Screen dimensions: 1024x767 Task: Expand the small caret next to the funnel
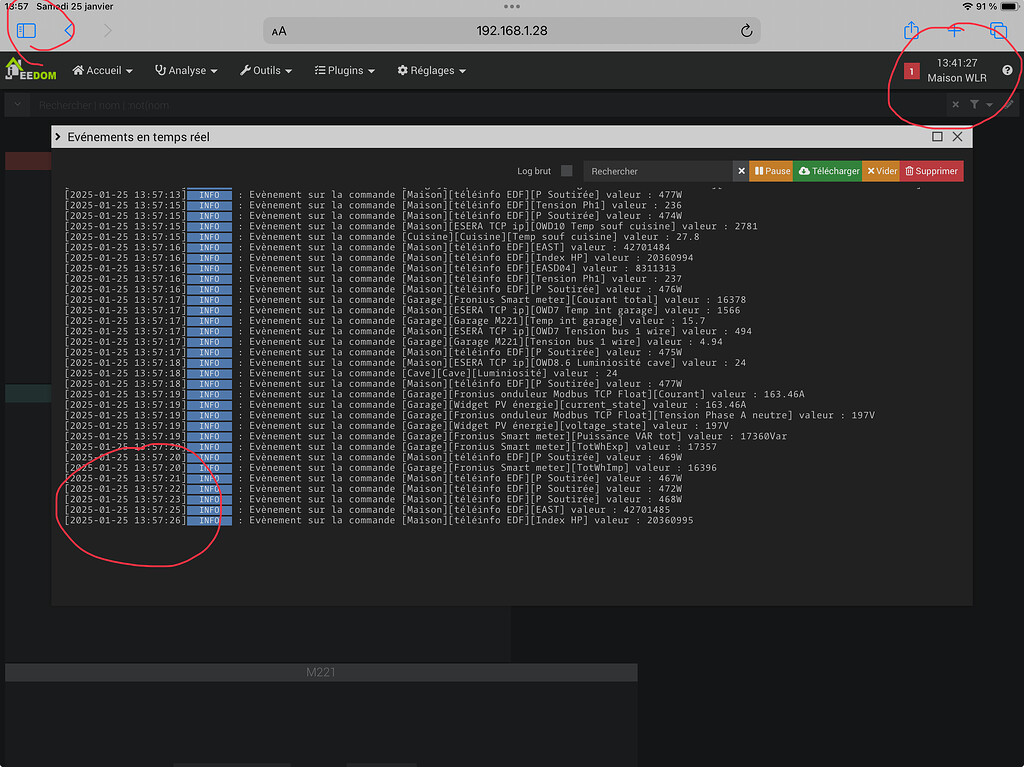[989, 104]
